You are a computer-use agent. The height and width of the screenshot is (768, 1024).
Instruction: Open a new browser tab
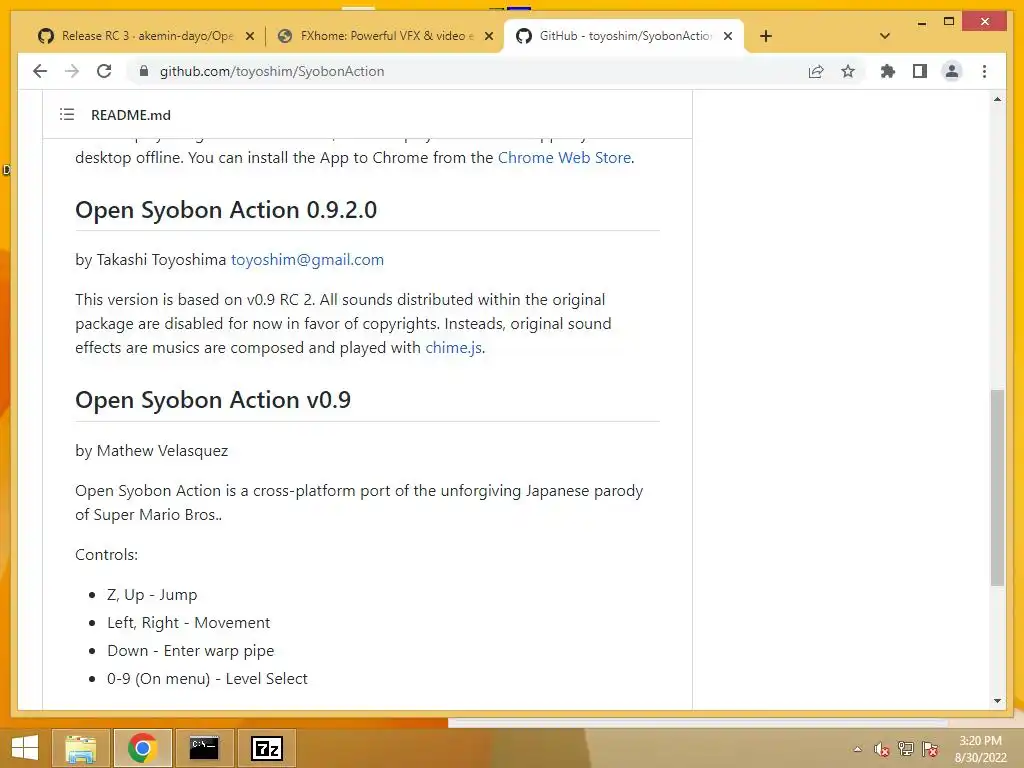(766, 36)
